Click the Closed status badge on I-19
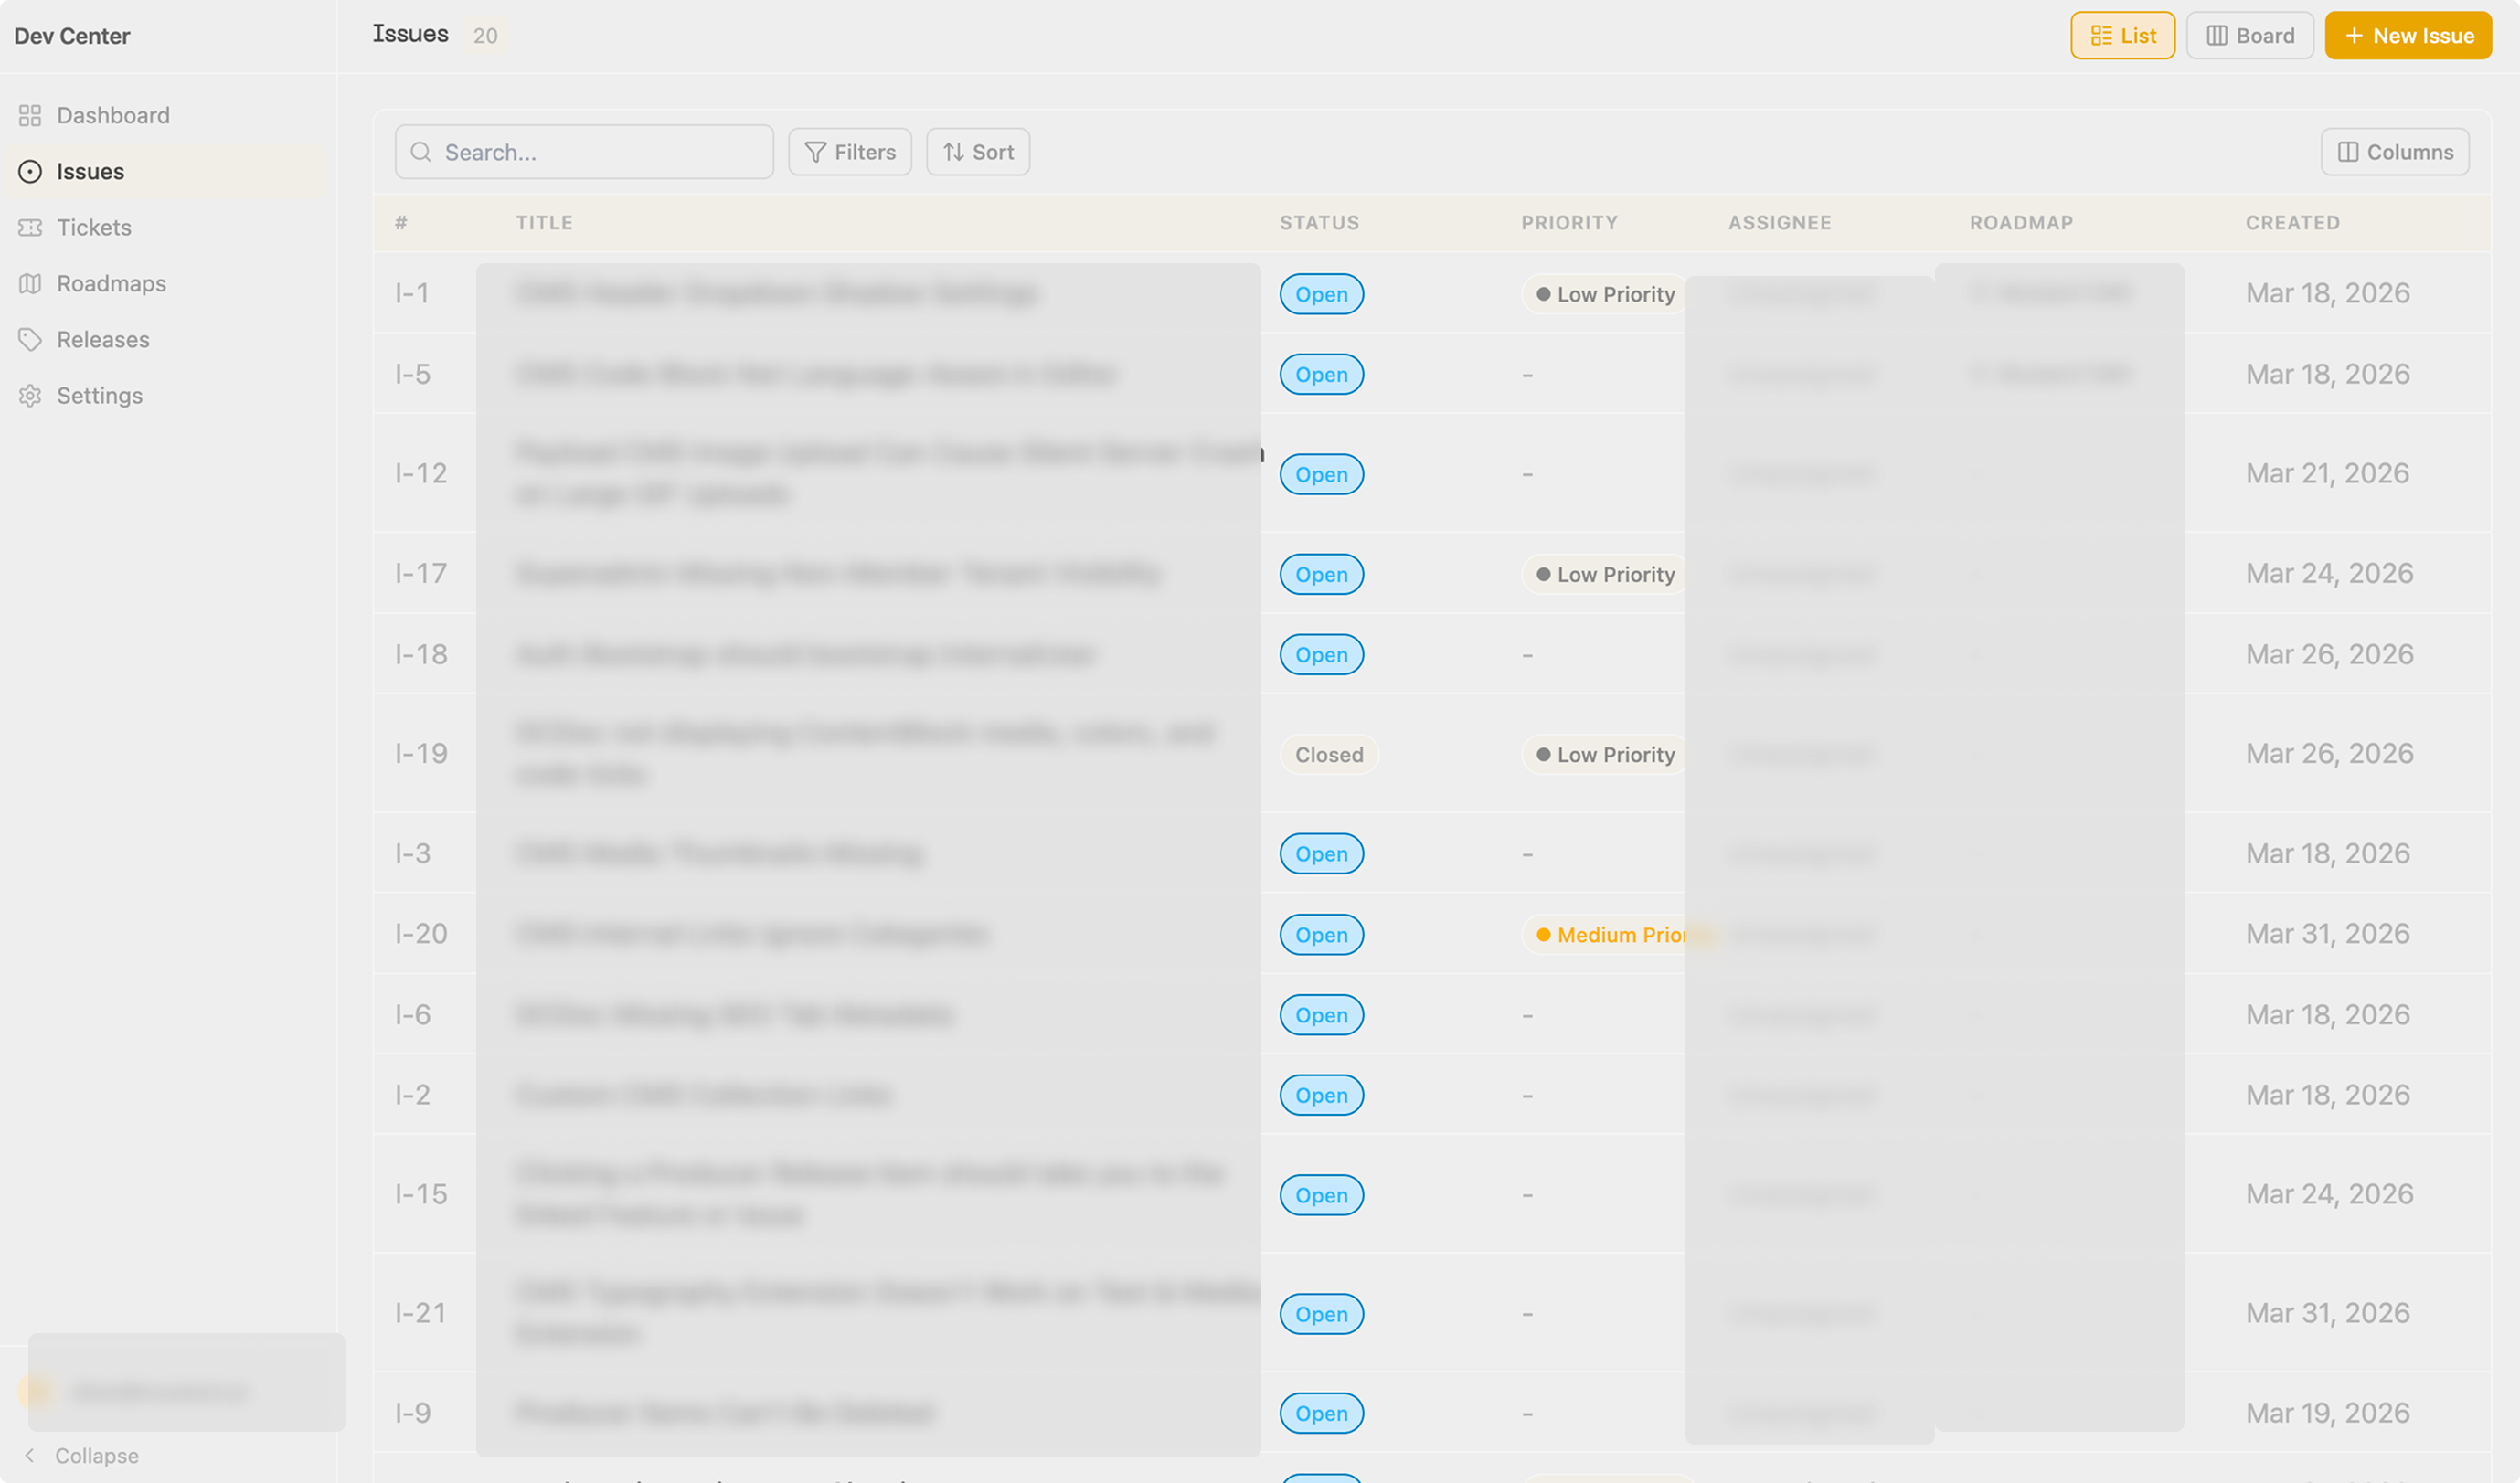 (x=1328, y=755)
